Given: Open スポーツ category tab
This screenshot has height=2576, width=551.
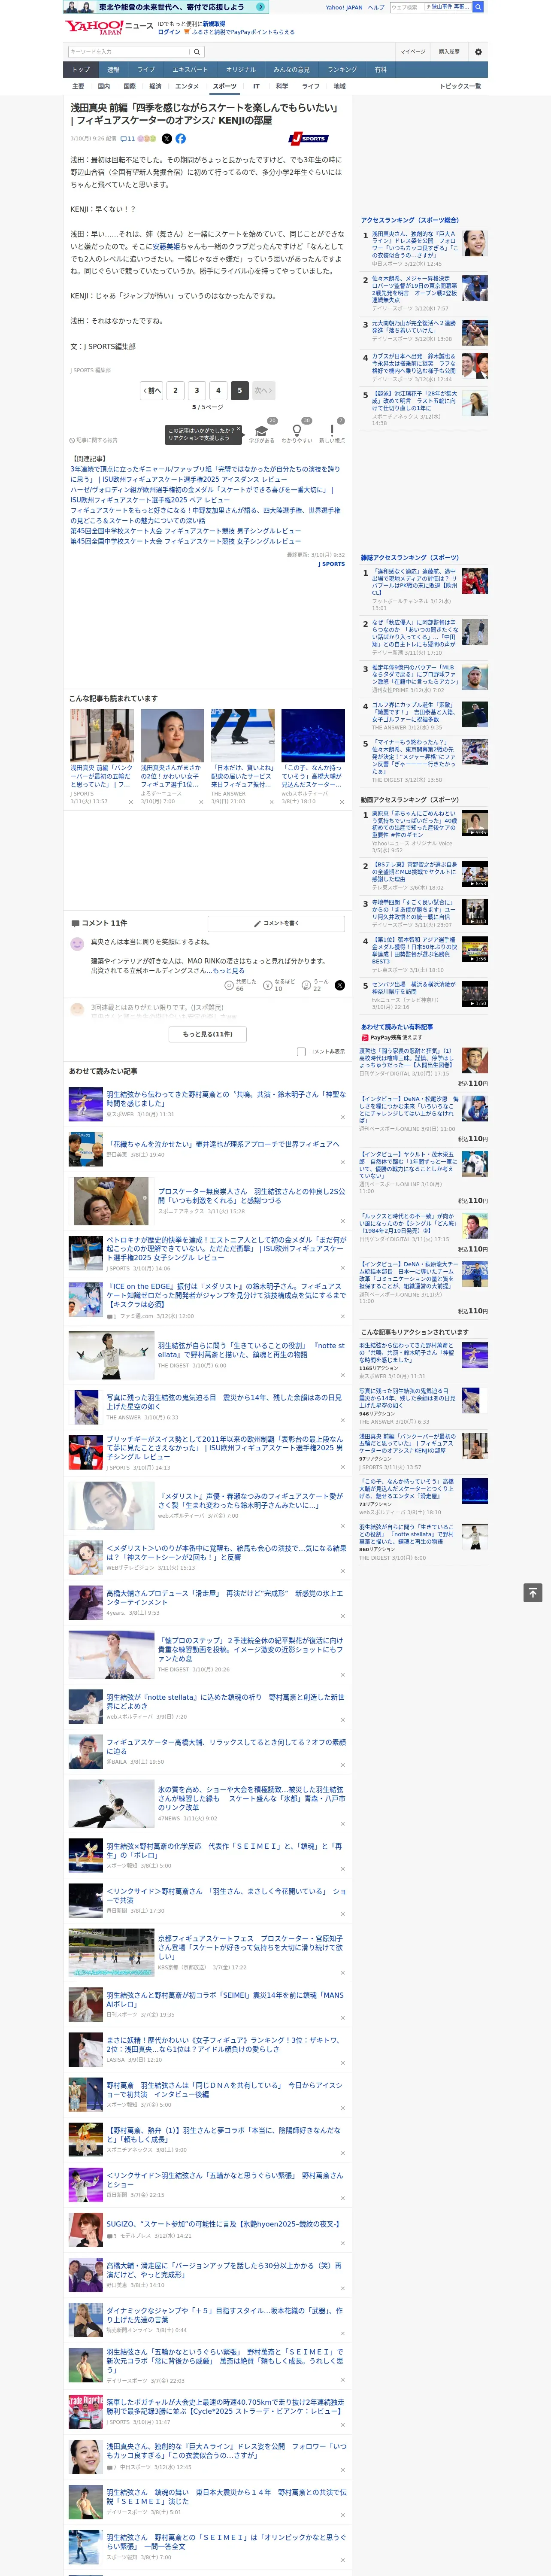Looking at the screenshot, I should 225,86.
